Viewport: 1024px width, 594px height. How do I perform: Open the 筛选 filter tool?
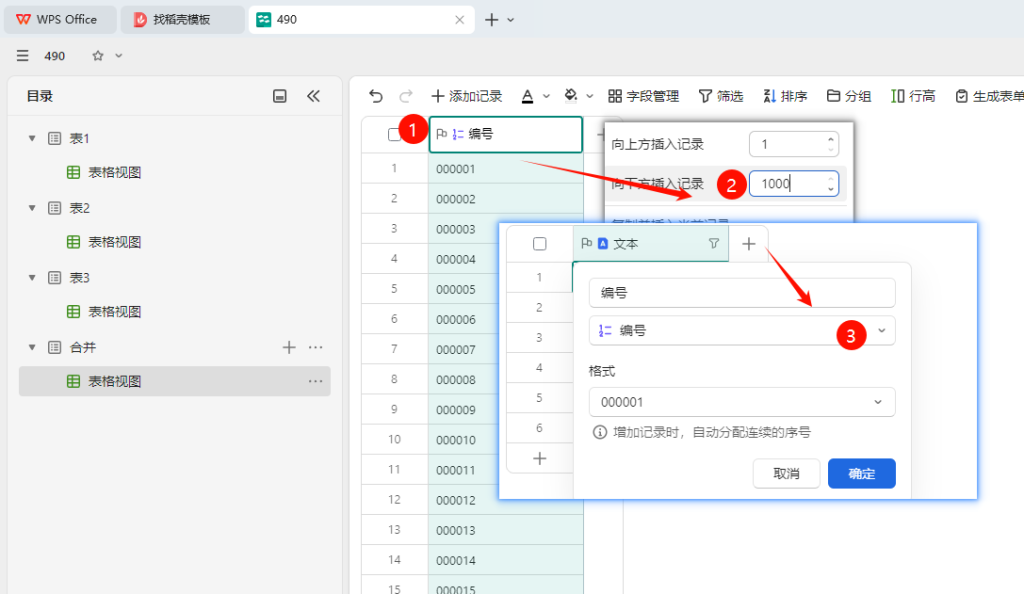click(721, 96)
